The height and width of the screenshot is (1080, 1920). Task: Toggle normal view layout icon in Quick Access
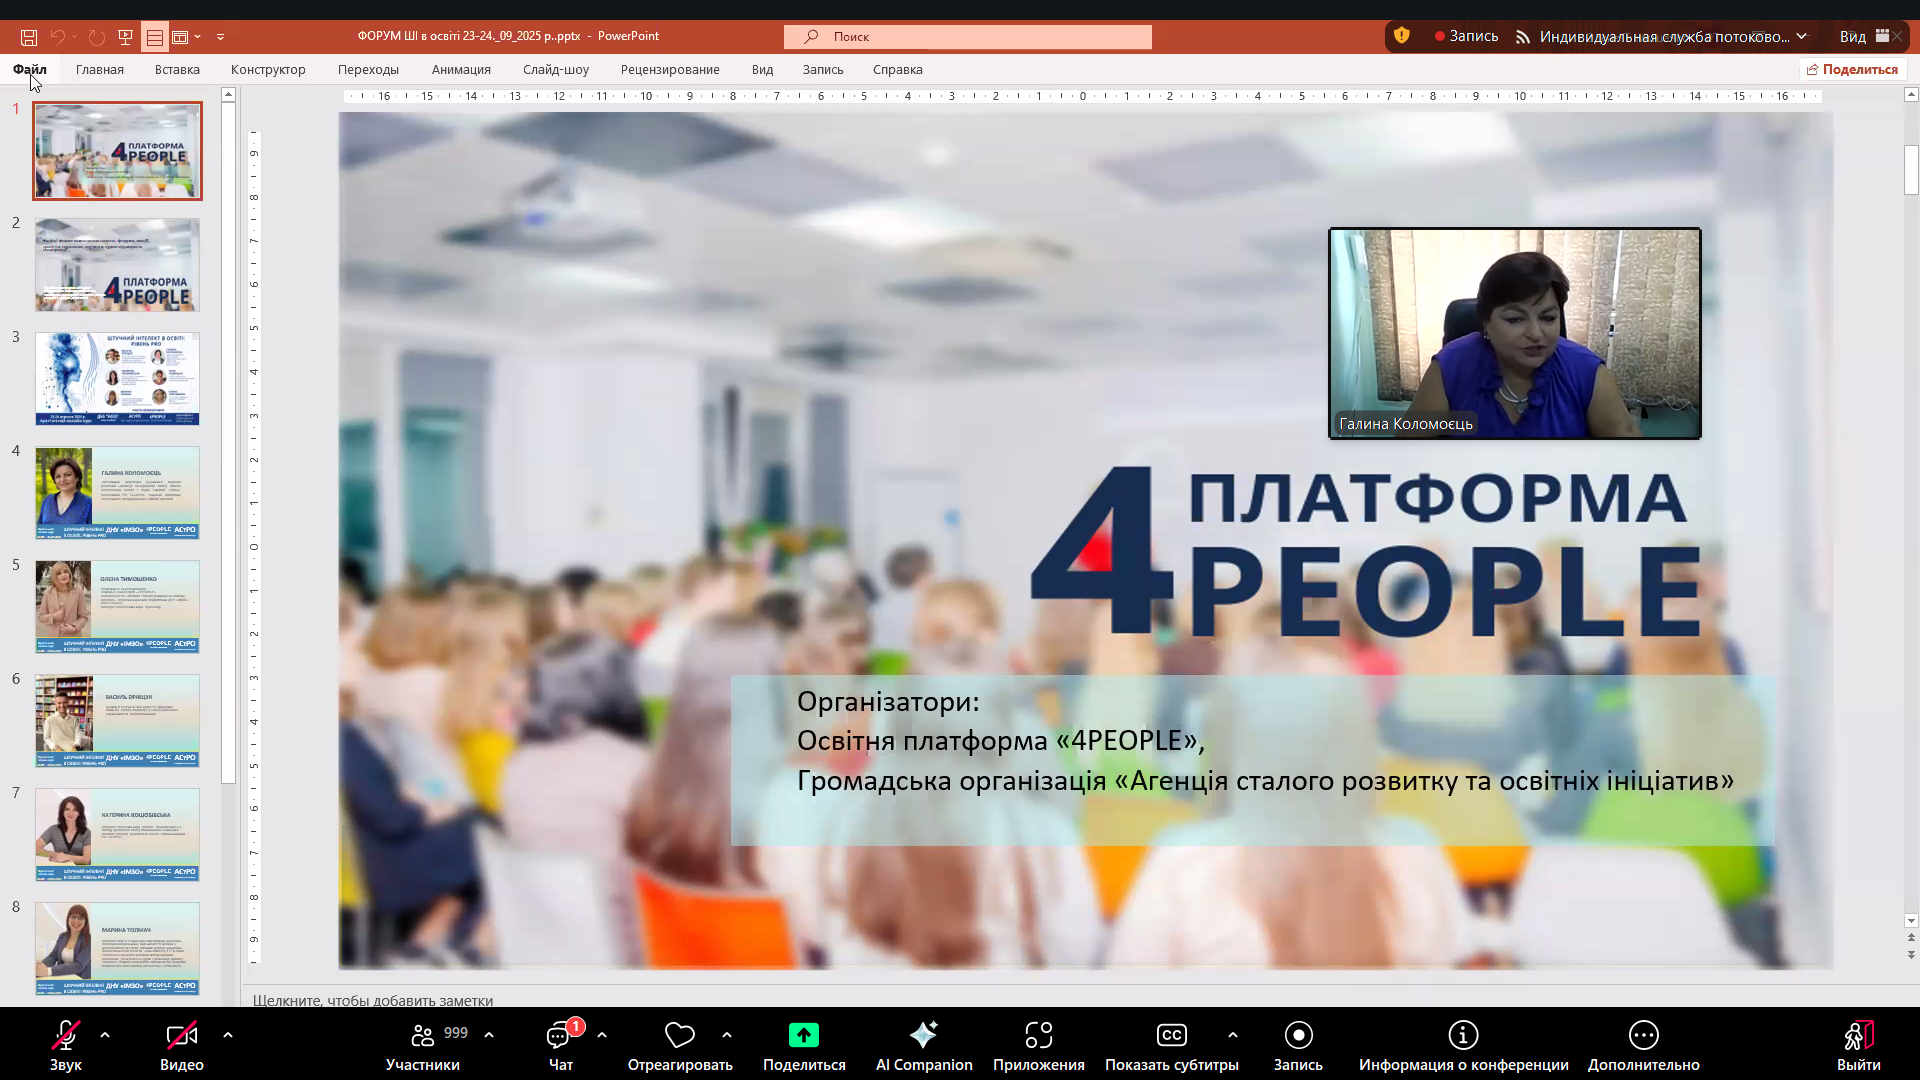click(155, 36)
